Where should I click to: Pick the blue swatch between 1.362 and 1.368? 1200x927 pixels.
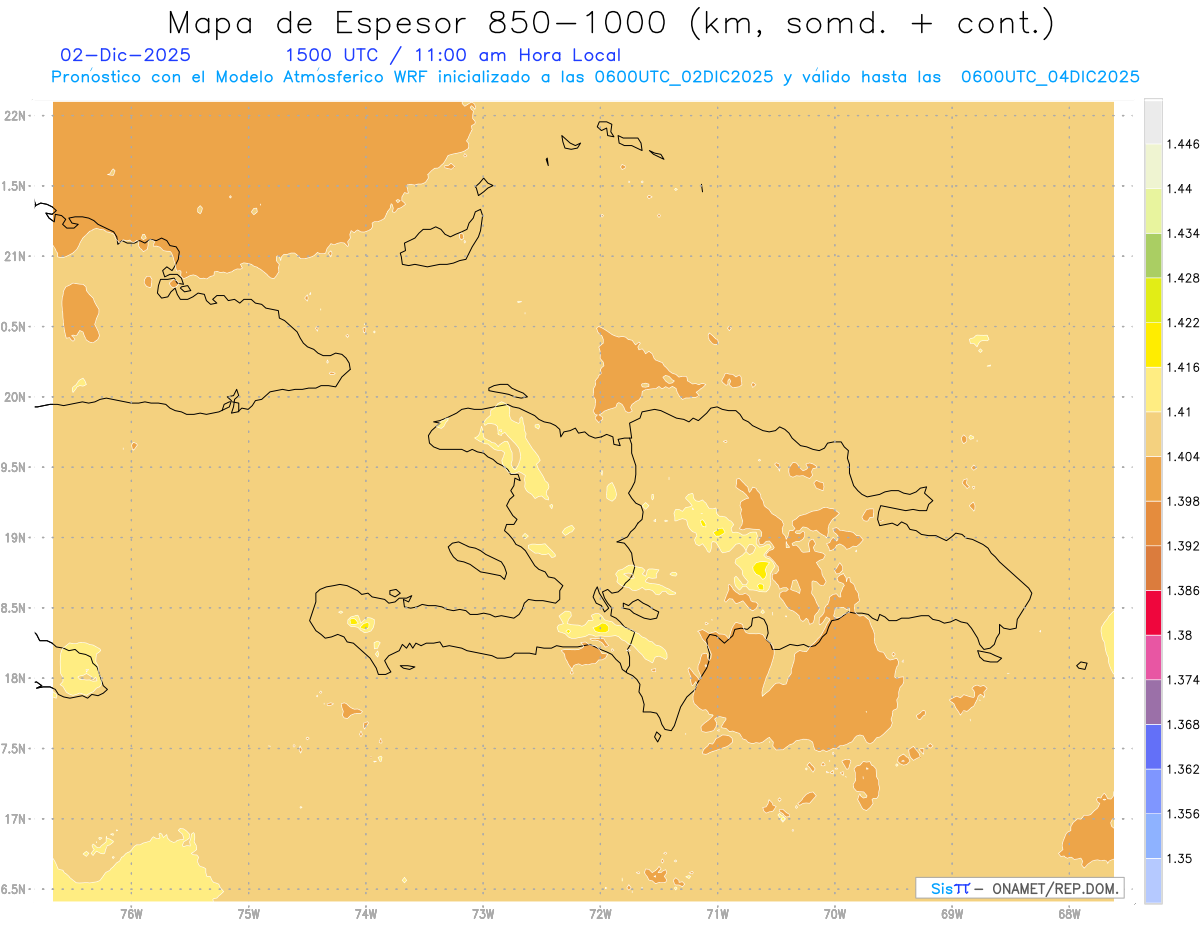pyautogui.click(x=1153, y=746)
